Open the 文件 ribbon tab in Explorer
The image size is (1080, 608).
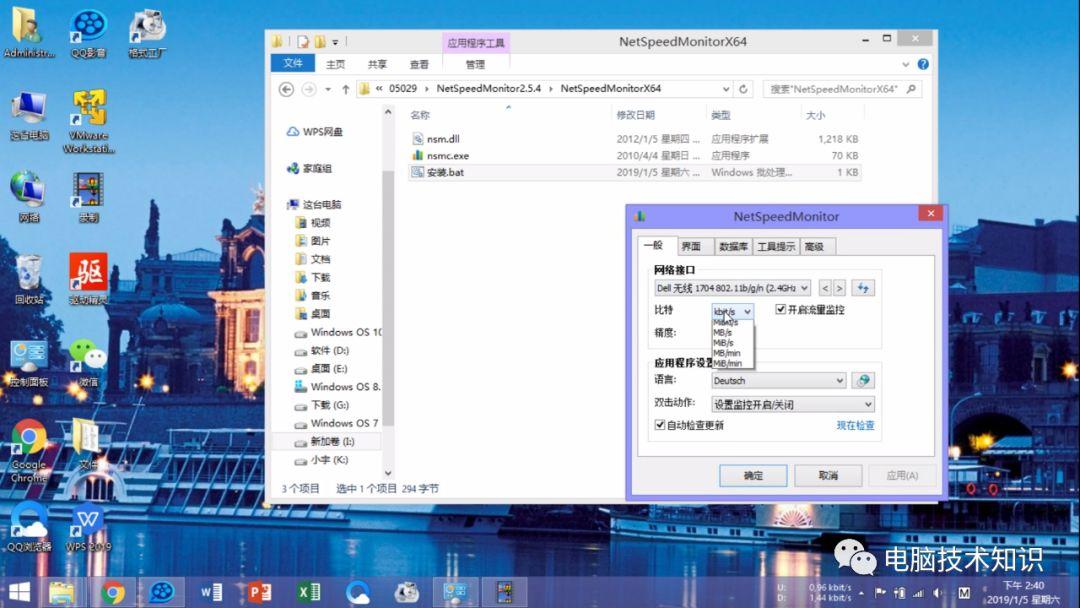[x=293, y=63]
